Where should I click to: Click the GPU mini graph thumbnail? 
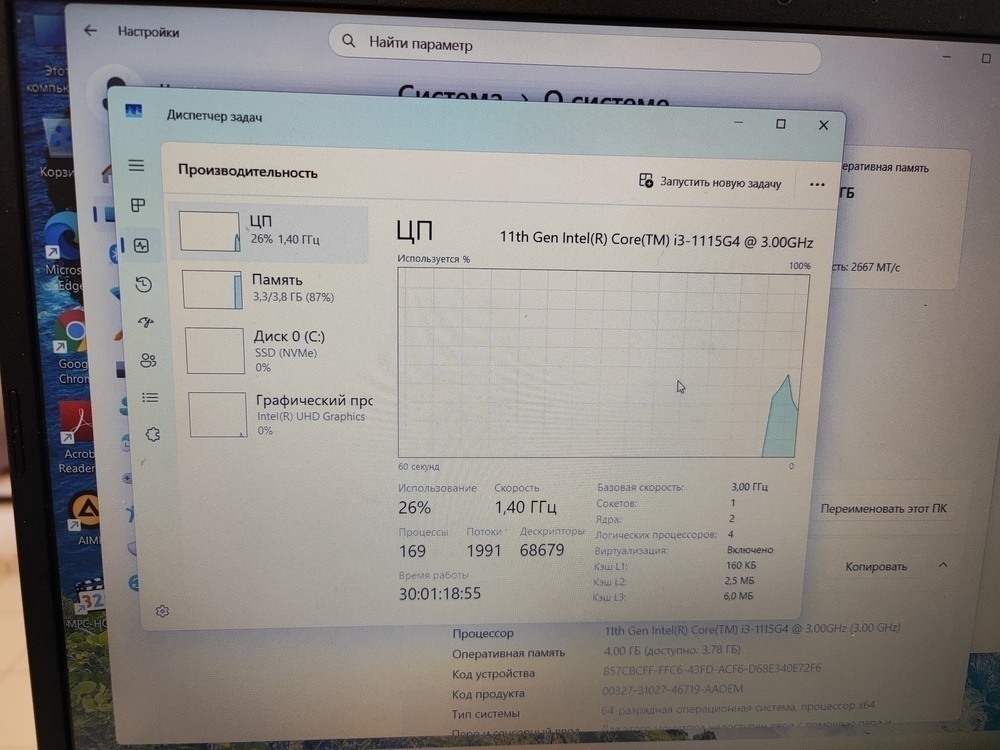[217, 415]
